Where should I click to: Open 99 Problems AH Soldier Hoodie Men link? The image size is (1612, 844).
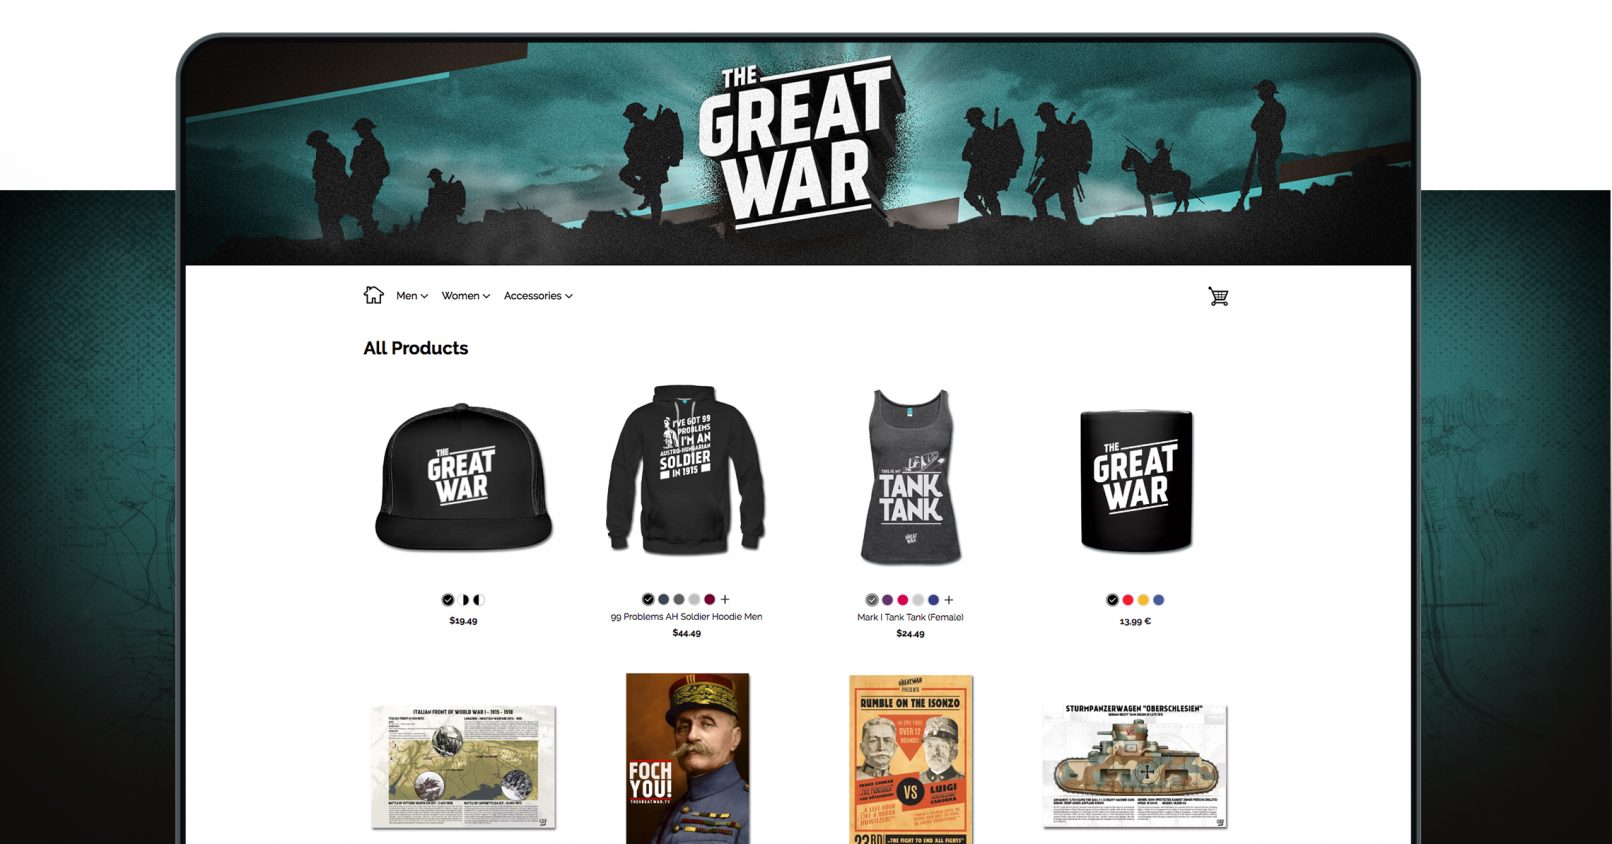pos(686,617)
